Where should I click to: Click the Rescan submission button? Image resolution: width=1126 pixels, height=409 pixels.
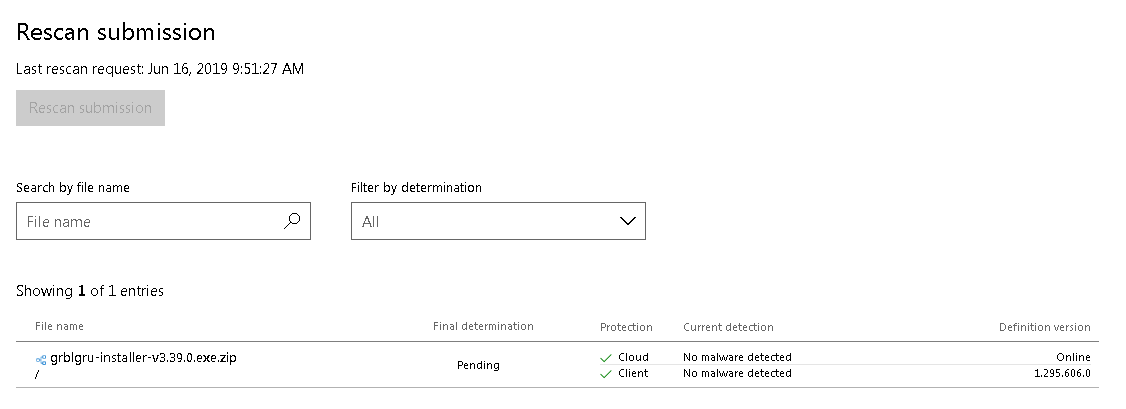click(x=90, y=108)
